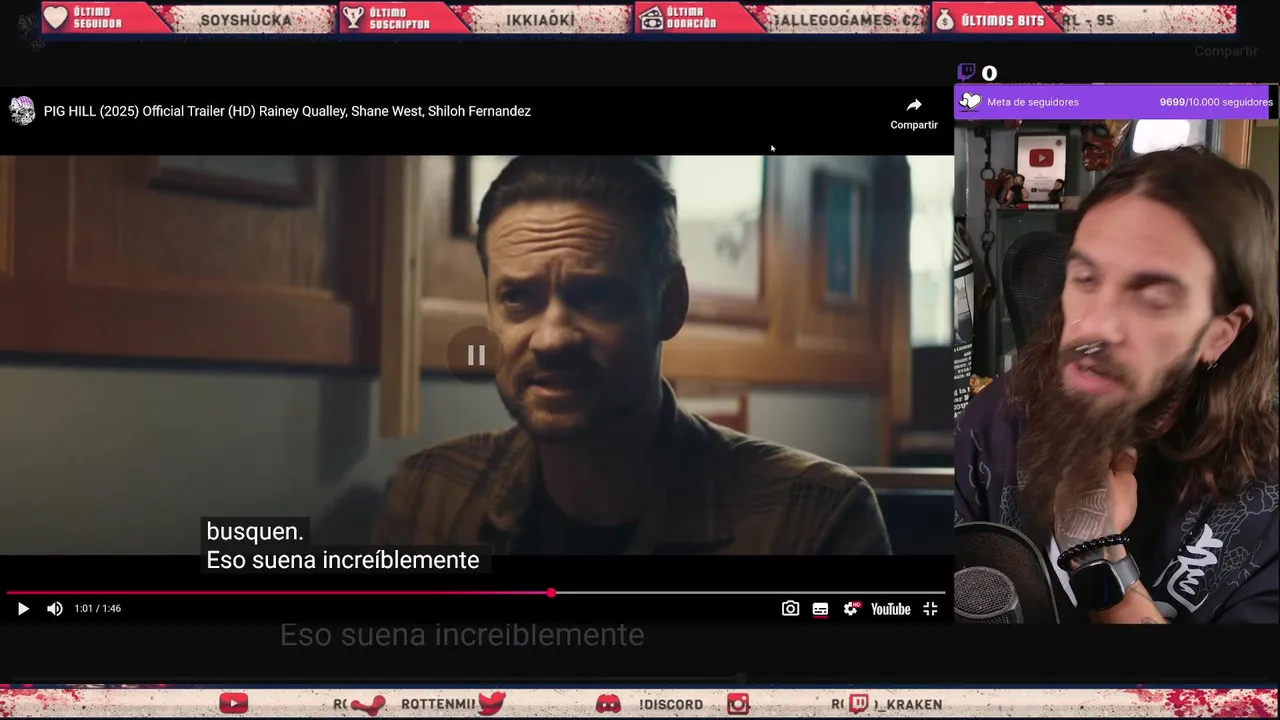Screen dimensions: 1280x720
Task: Click the subtitle line 'Eso suena increíblemente' in the video
Action: pyautogui.click(x=342, y=560)
